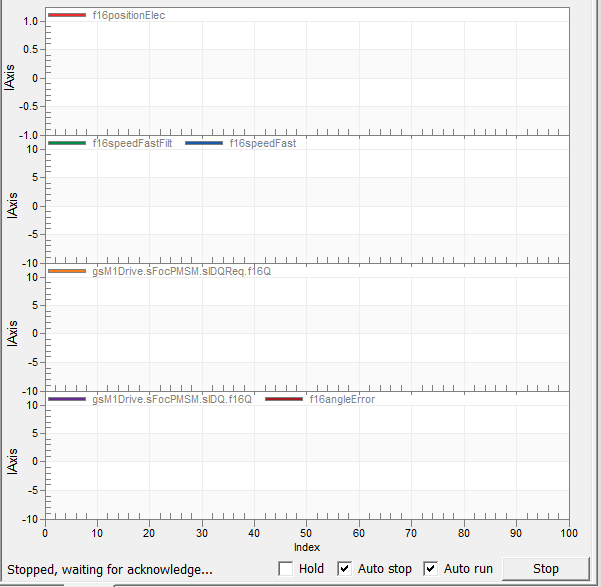Viewport: 601px width, 587px height.
Task: Select the f16speedFast legend label
Action: coord(263,143)
